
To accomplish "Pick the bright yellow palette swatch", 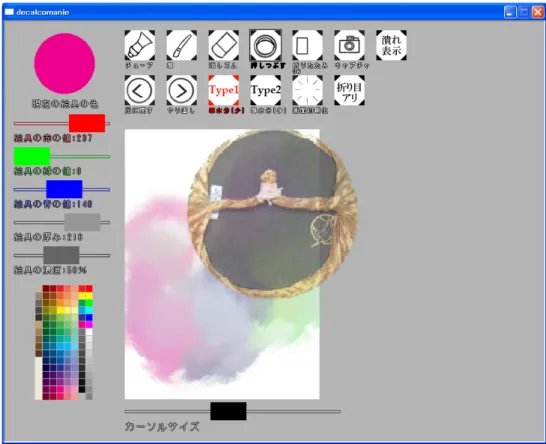I will click(x=89, y=296).
